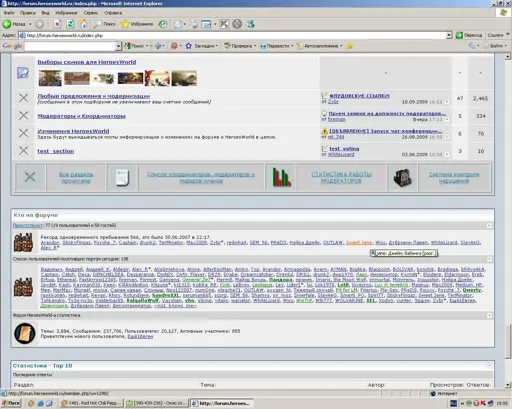This screenshot has height=409, width=512.
Task: Open the 'Справка' menu
Action: click(113, 13)
